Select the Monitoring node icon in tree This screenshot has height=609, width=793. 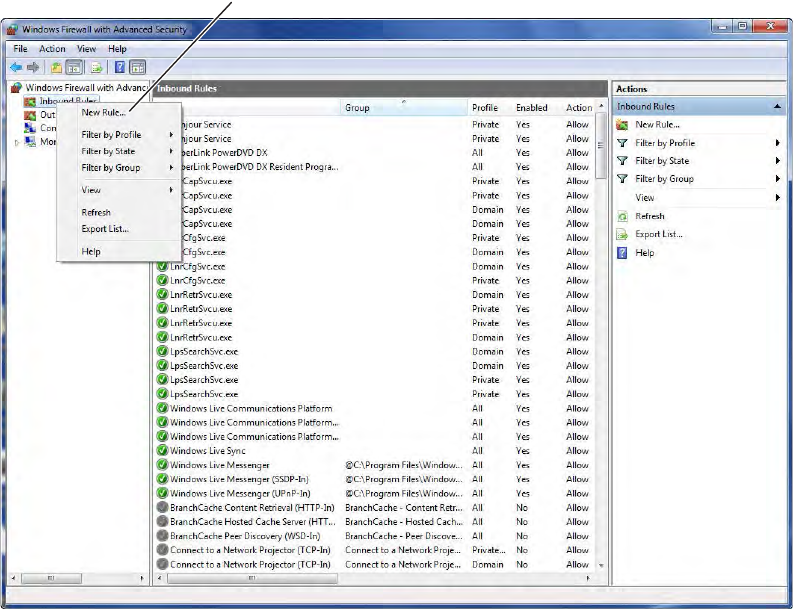31,142
